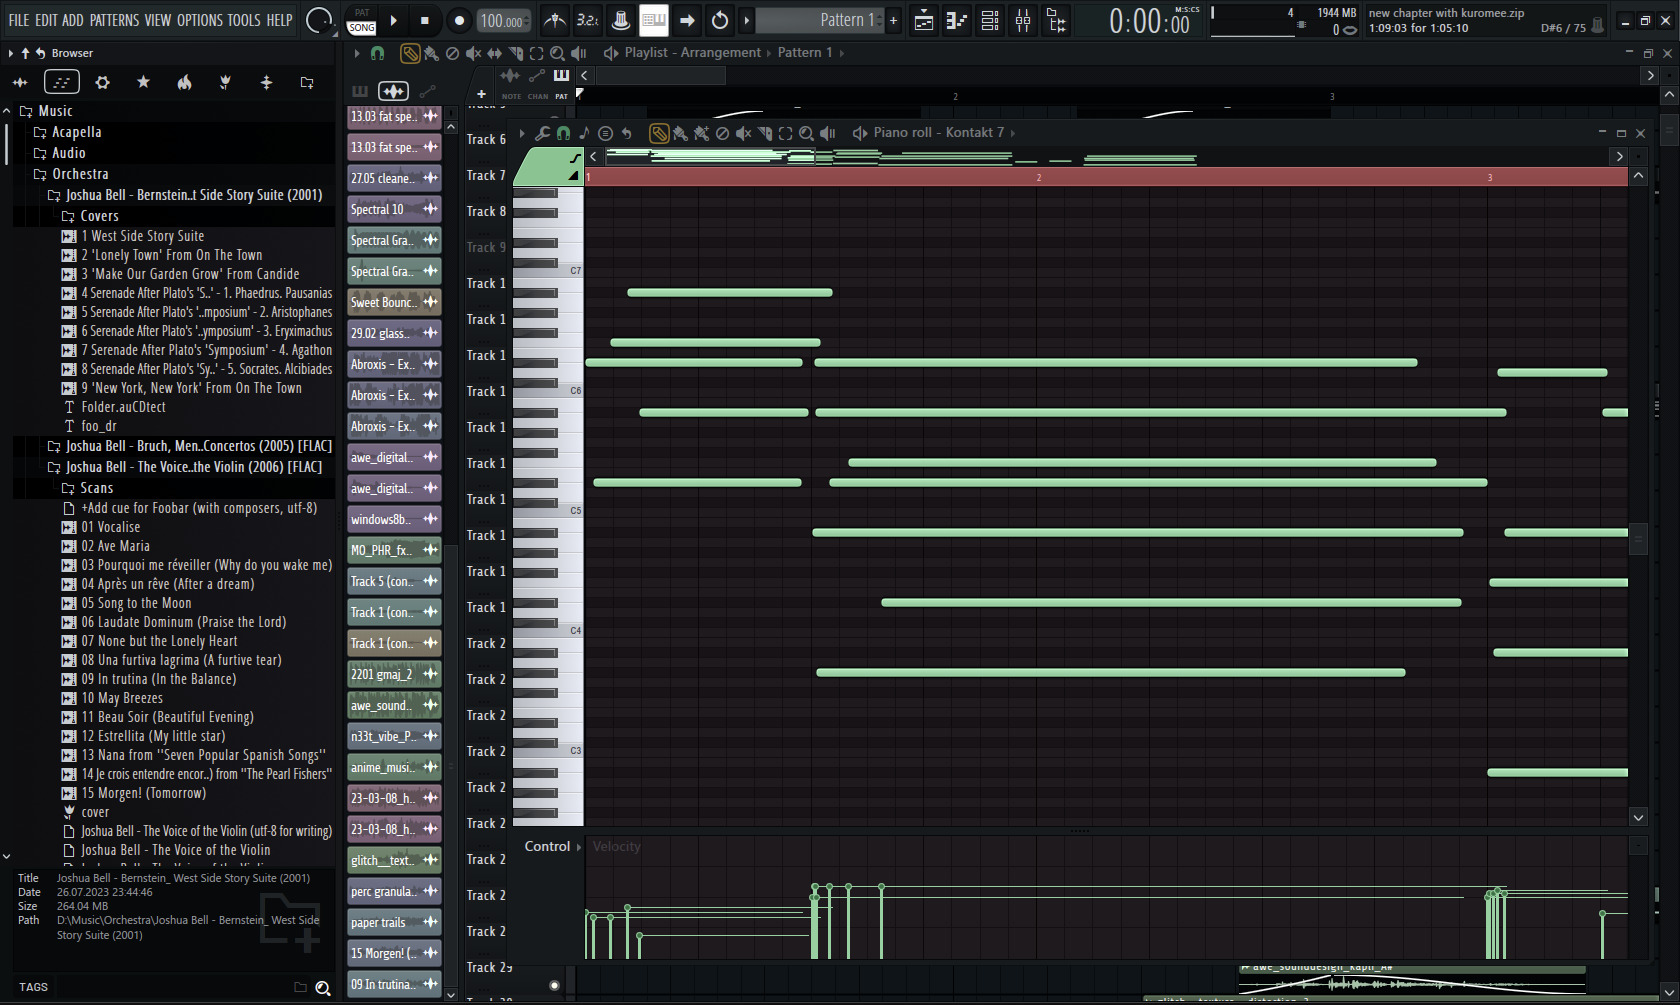Collapse the Orchestra folder in the Browser
Screen dimensions: 1680x1005
click(80, 174)
